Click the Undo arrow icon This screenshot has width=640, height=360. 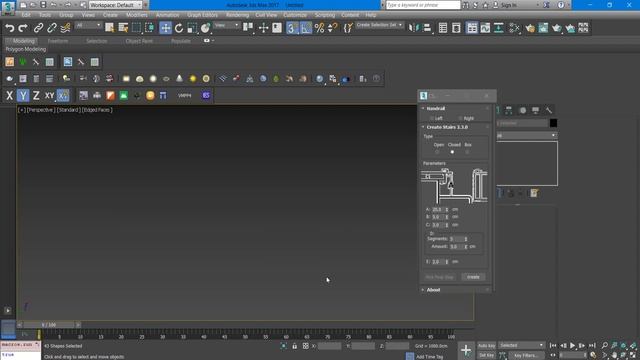click(9, 28)
